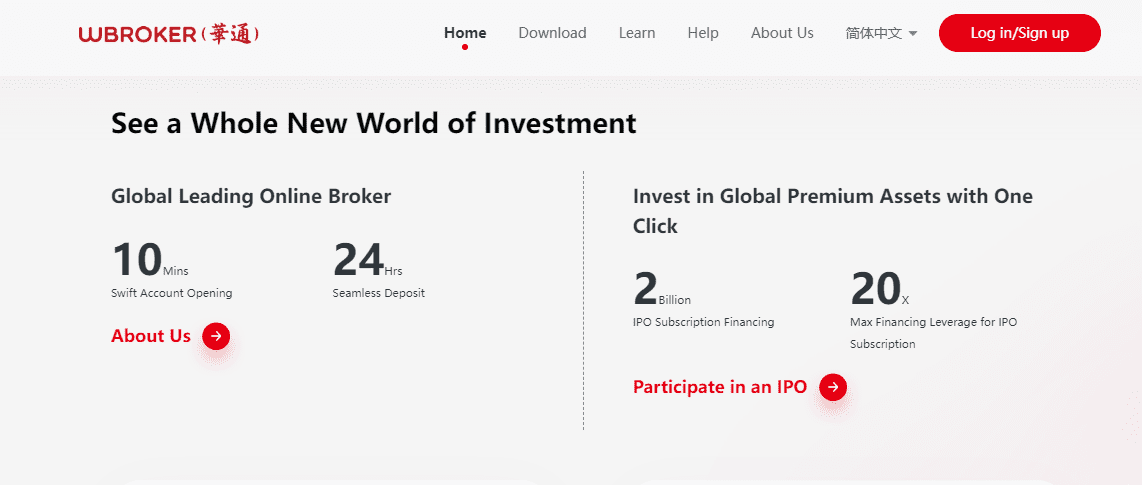Click the arrow icon next to Participate in an IPO
This screenshot has width=1142, height=485.
pyautogui.click(x=833, y=387)
